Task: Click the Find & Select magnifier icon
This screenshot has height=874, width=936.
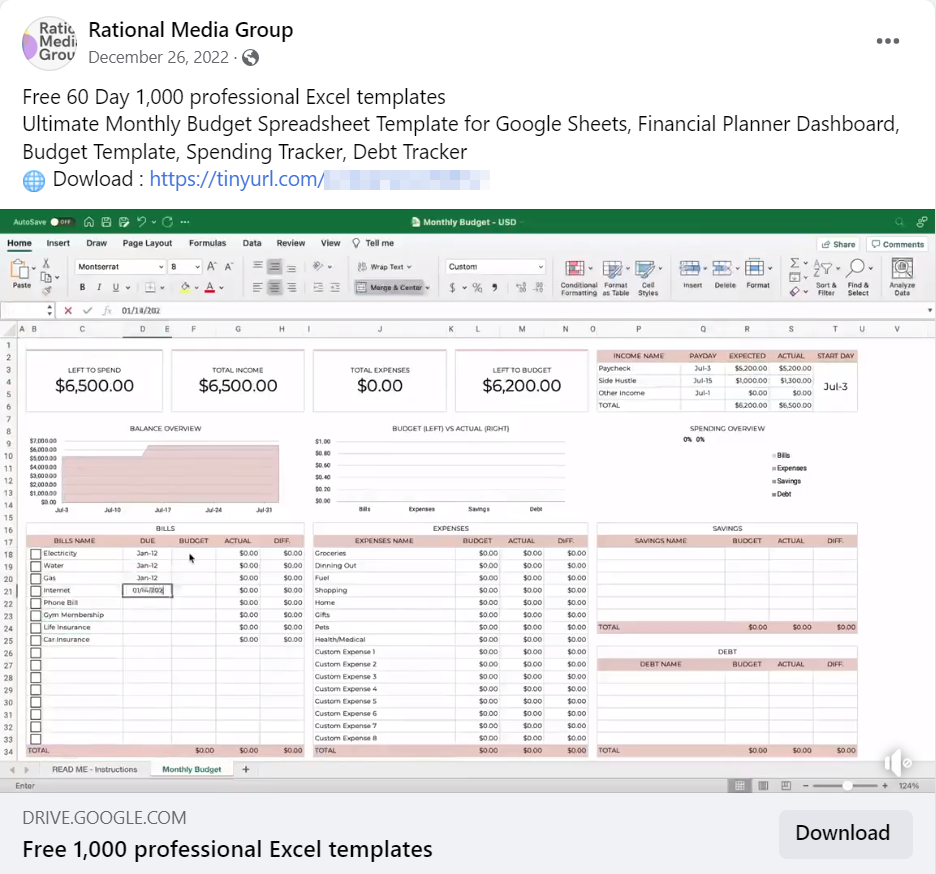Action: (x=857, y=269)
